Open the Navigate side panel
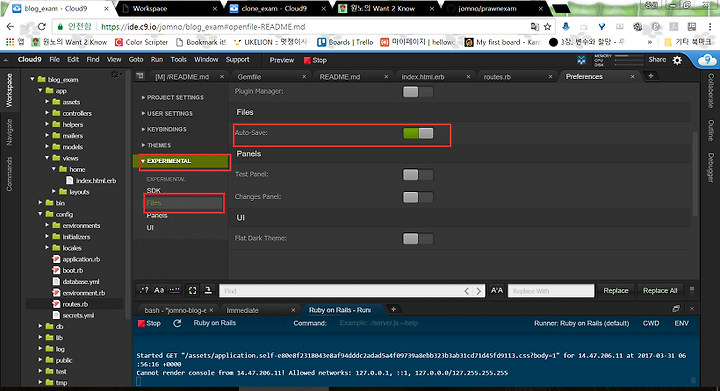 [10, 132]
